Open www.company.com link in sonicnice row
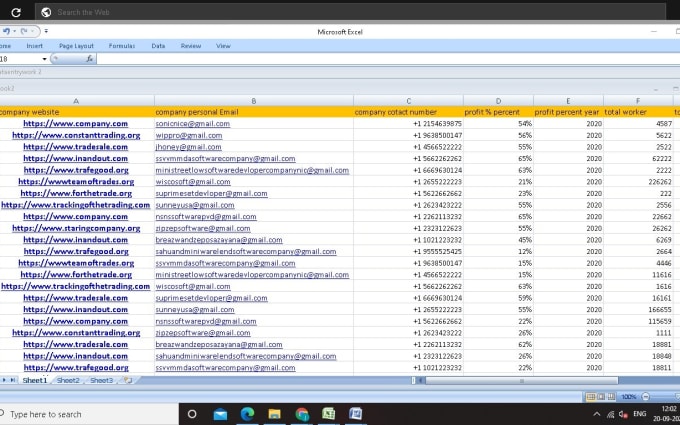 click(x=75, y=124)
